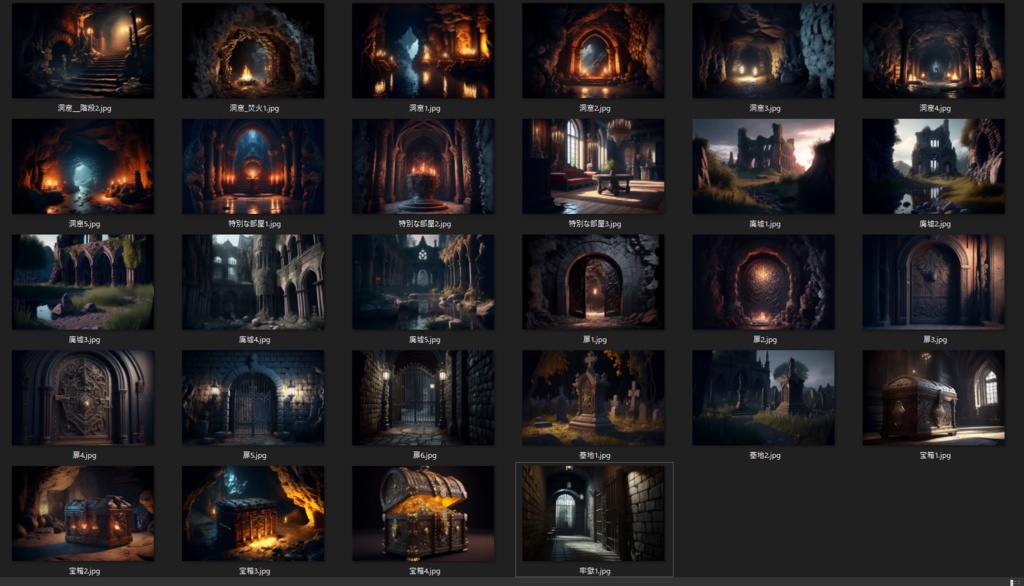The image size is (1024, 586).
Task: Click the file name 宝箱2.jpg
Action: [x=84, y=571]
